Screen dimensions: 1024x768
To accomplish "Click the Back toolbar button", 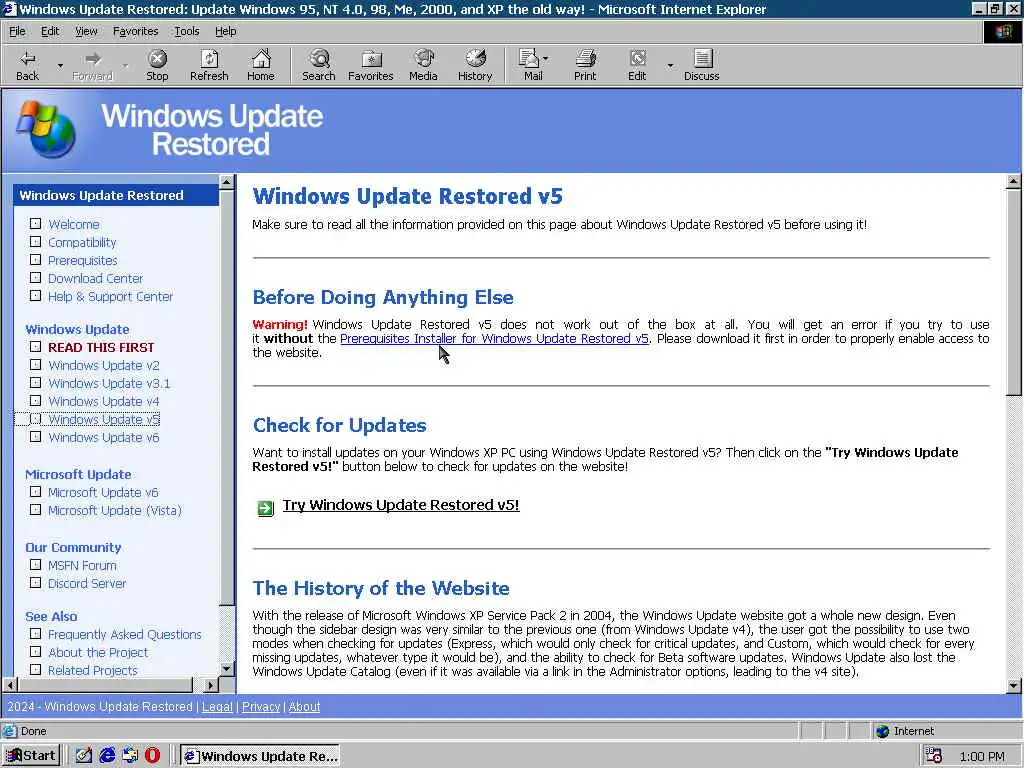I will (27, 65).
